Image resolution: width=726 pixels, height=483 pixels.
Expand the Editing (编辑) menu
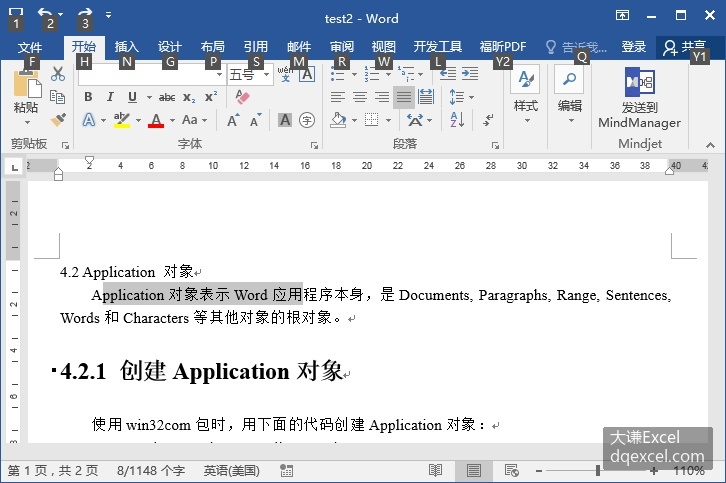tap(570, 96)
